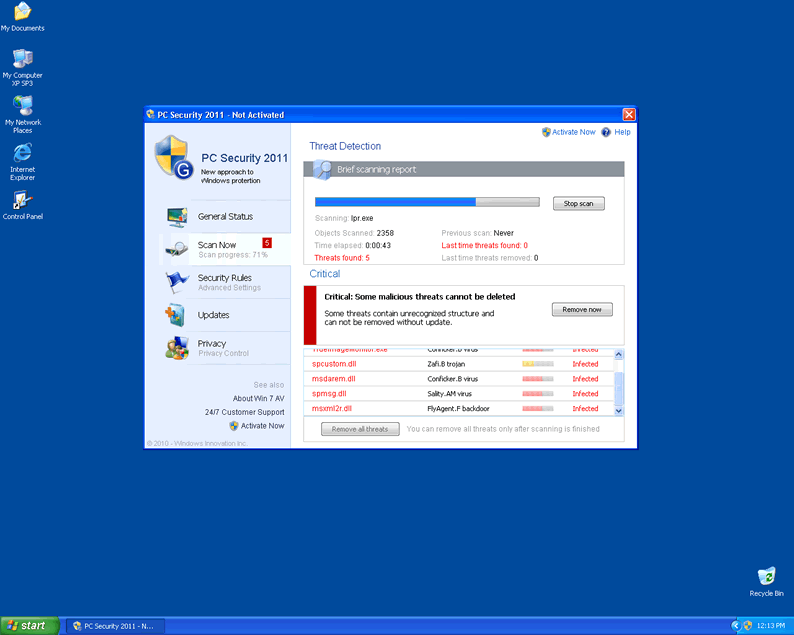The image size is (794, 635).
Task: Click the Activate Now shield icon at top
Action: pos(546,132)
